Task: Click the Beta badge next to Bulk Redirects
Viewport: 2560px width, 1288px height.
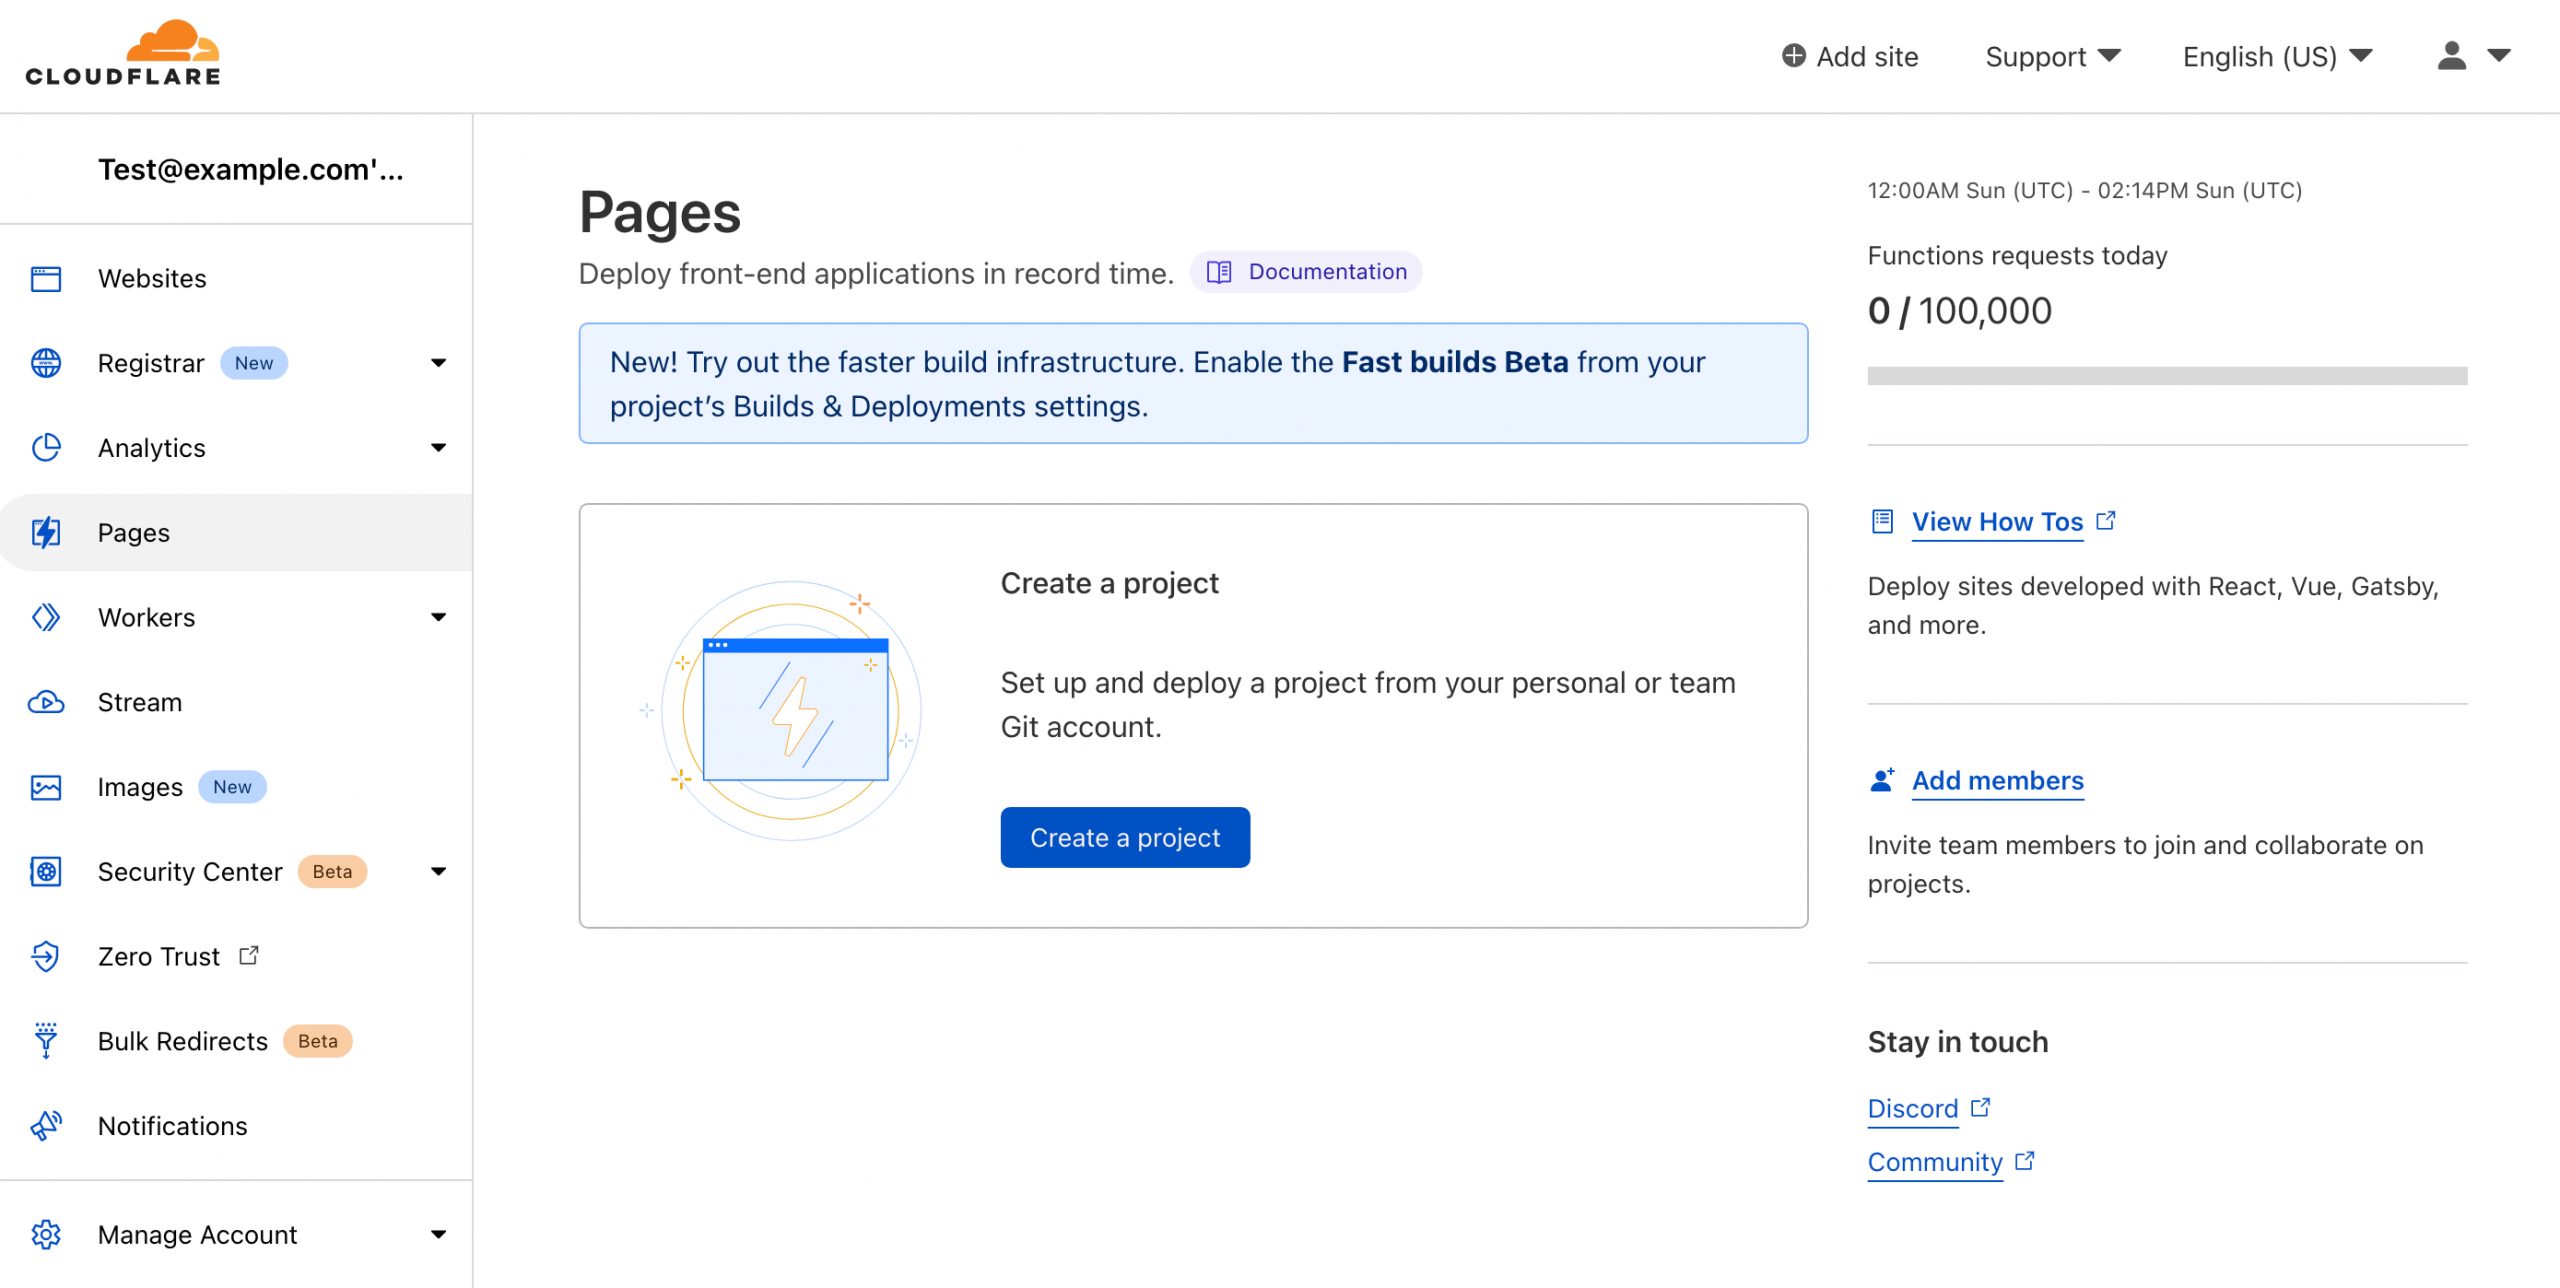Action: pos(318,1041)
